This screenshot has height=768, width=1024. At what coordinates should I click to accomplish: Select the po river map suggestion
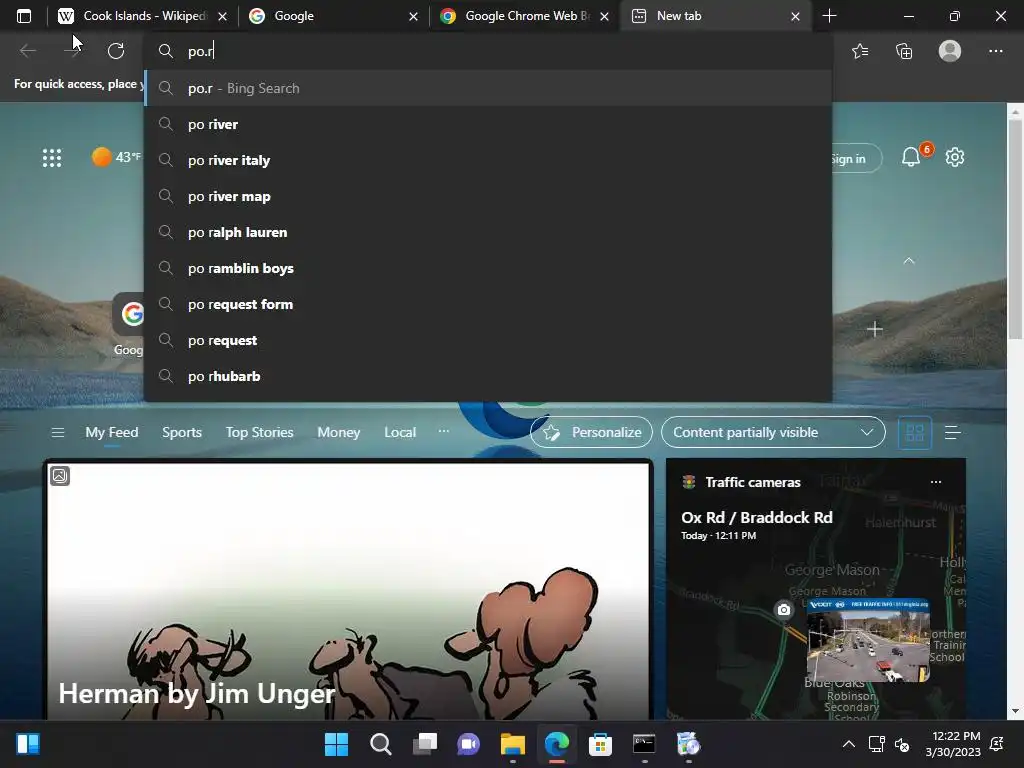tap(488, 196)
